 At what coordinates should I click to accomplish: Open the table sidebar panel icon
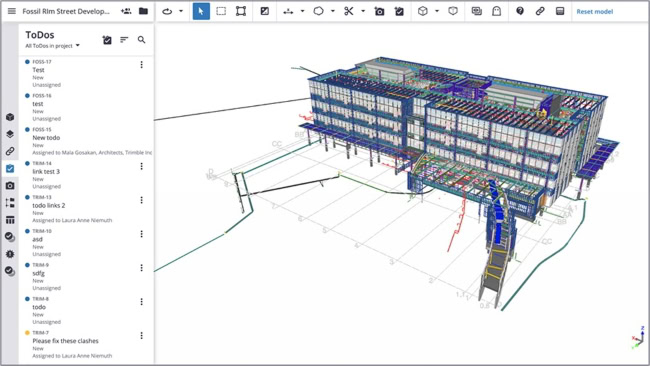(x=10, y=220)
